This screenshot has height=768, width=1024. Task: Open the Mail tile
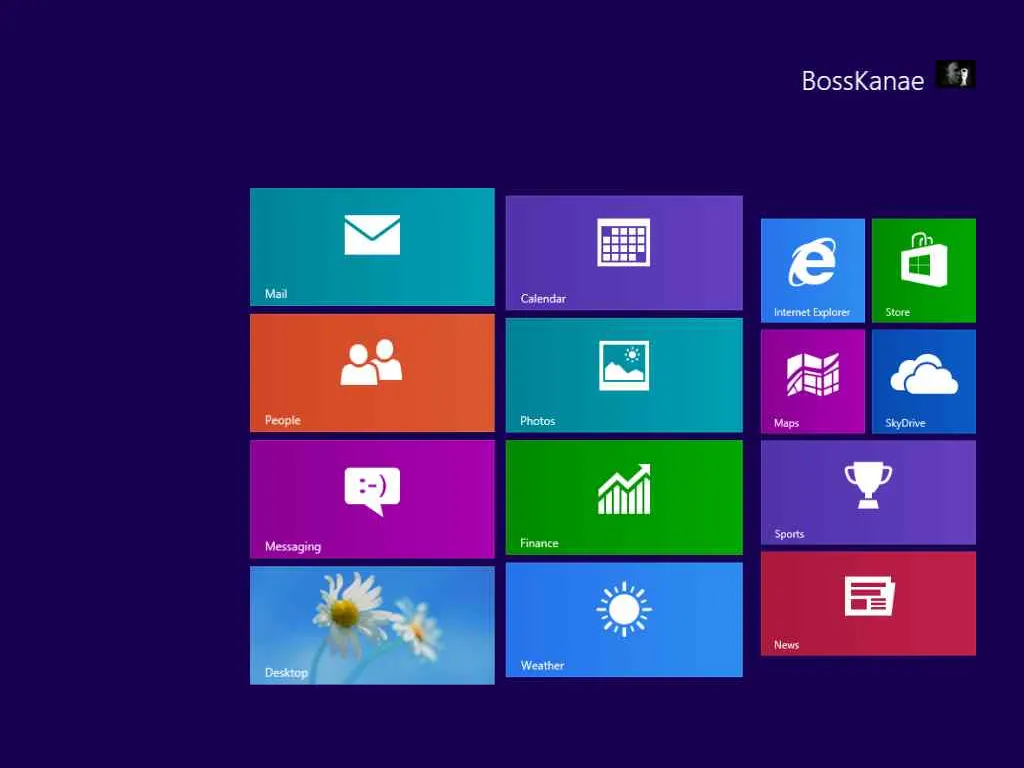[372, 247]
